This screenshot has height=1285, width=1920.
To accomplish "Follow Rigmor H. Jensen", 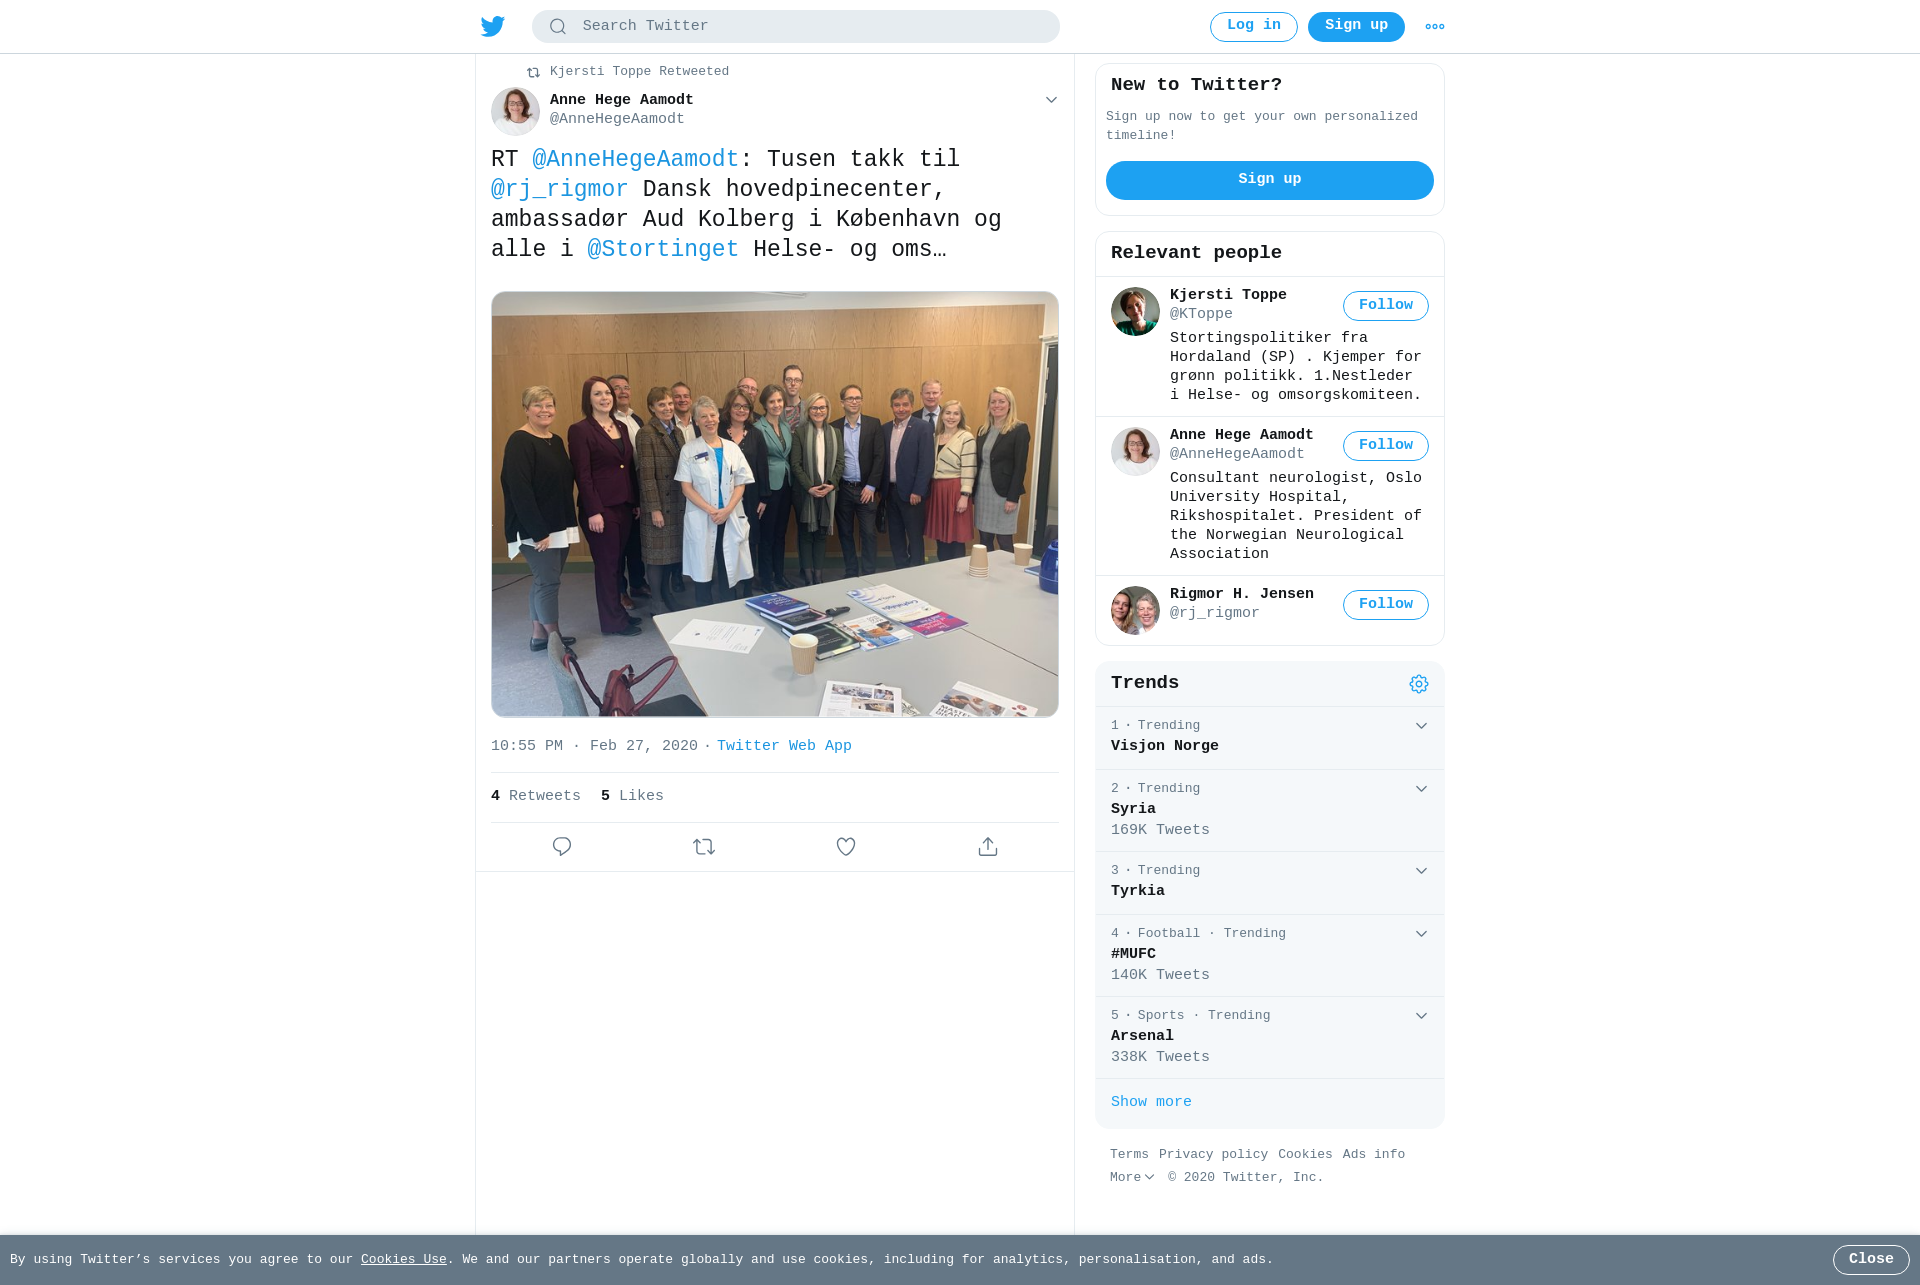I will 1386,605.
